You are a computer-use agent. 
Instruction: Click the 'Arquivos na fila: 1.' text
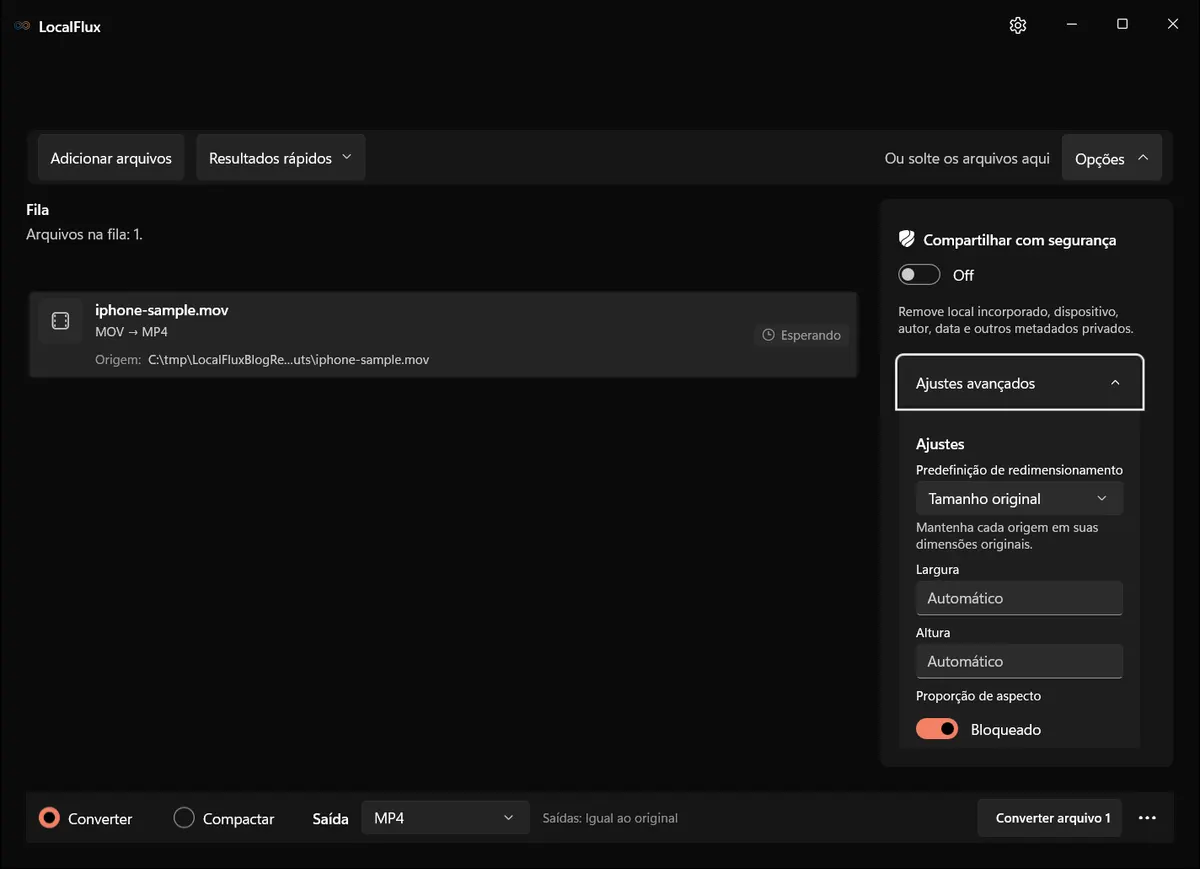click(x=84, y=235)
